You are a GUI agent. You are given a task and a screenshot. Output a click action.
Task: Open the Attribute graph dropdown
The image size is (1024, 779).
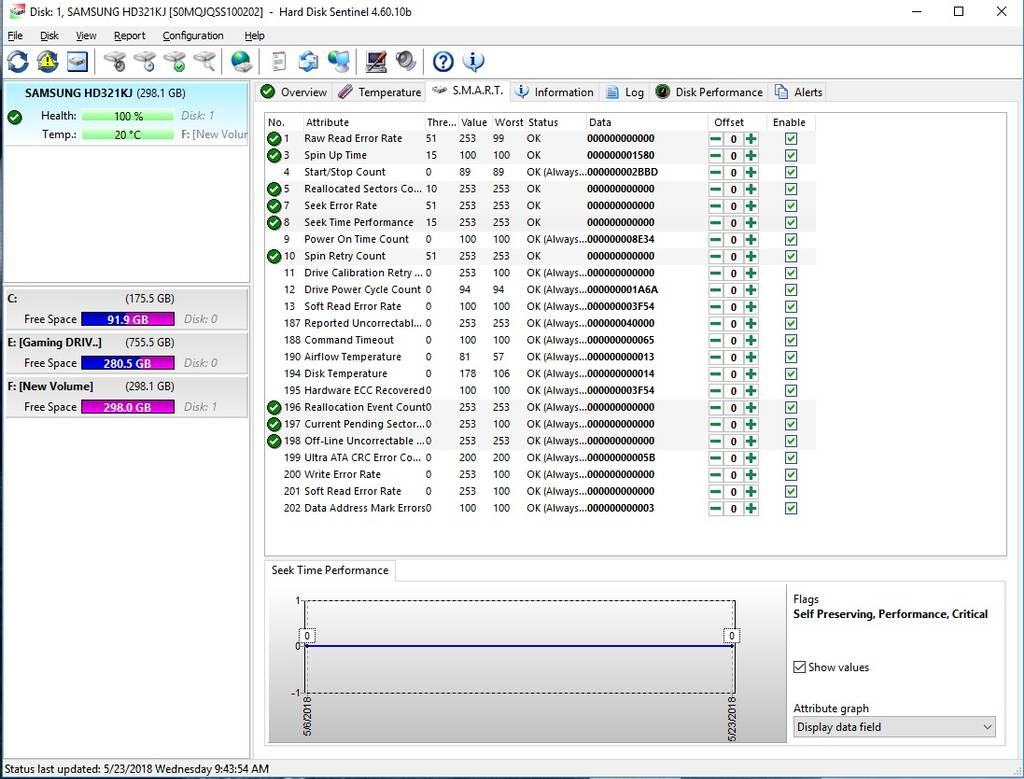(x=894, y=727)
